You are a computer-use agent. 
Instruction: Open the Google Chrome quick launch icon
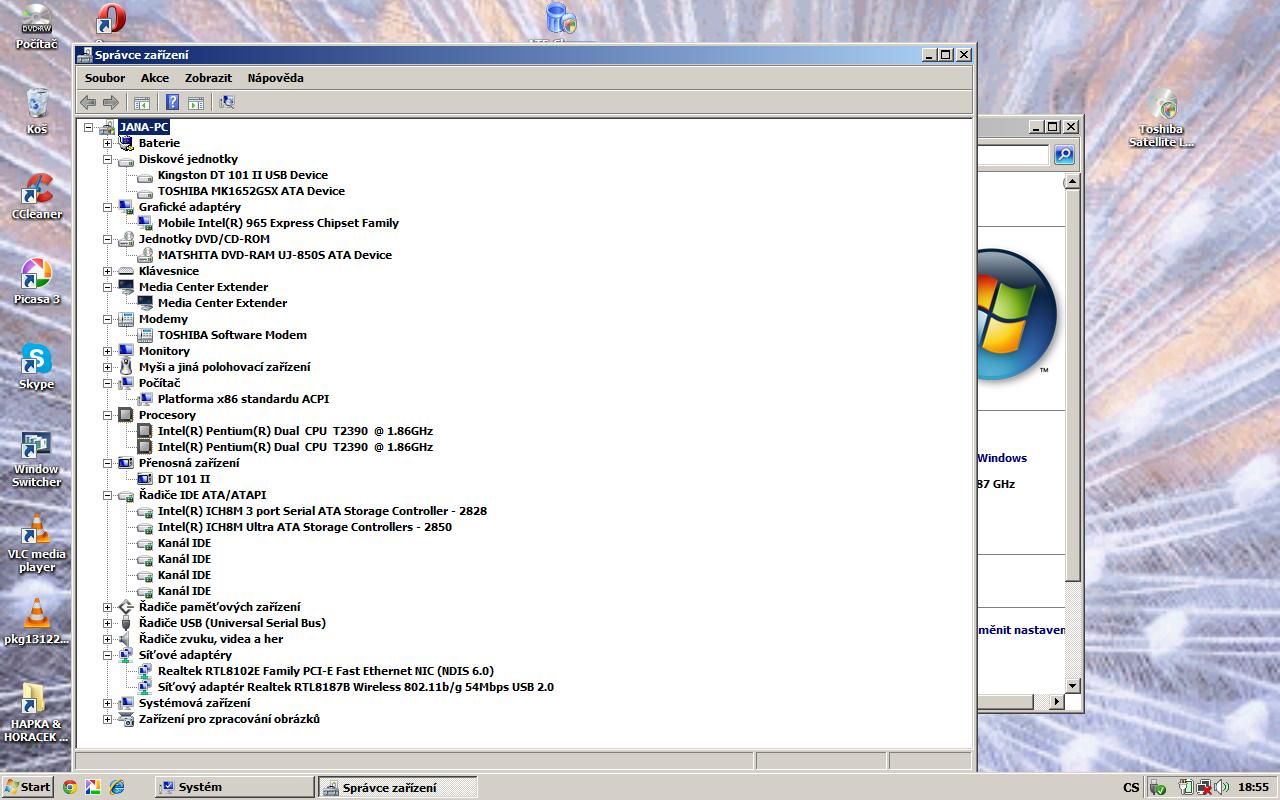click(x=70, y=787)
